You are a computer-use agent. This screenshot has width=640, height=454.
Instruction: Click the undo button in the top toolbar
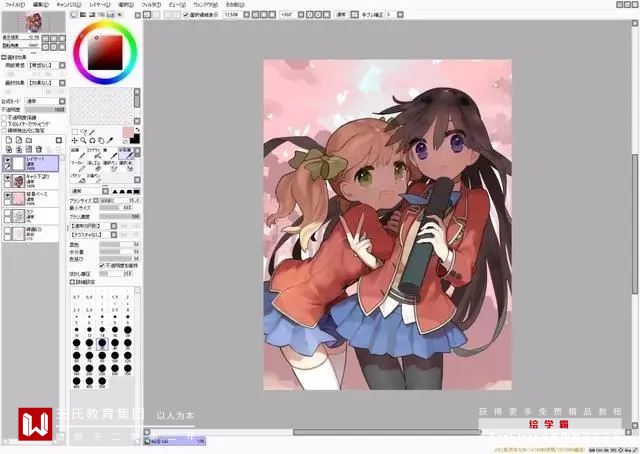coord(147,15)
